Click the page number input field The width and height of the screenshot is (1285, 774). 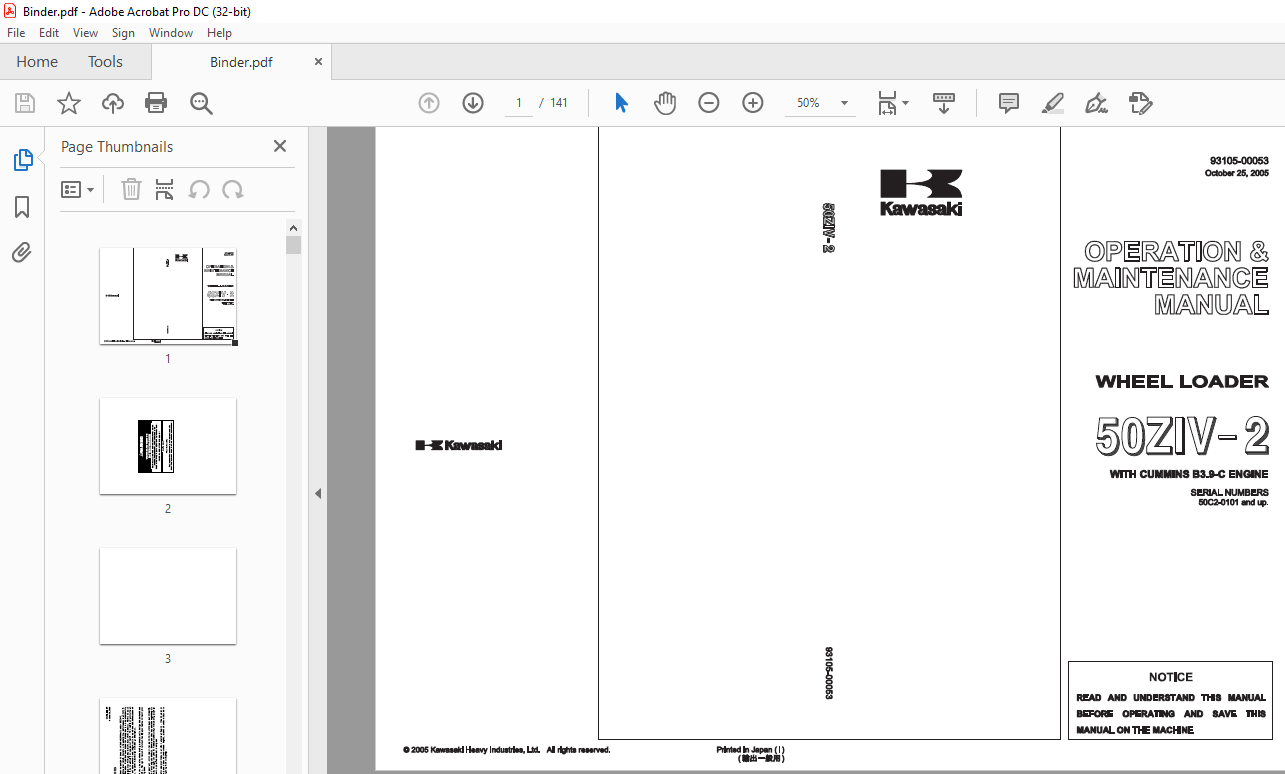click(x=519, y=103)
